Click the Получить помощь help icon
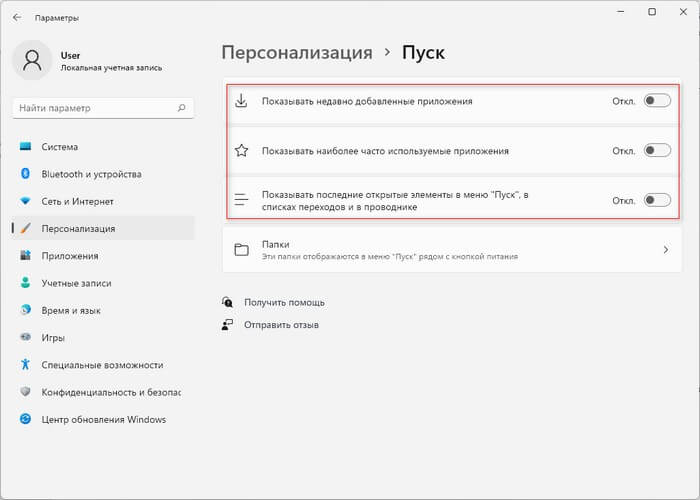The image size is (700, 500). 227,302
